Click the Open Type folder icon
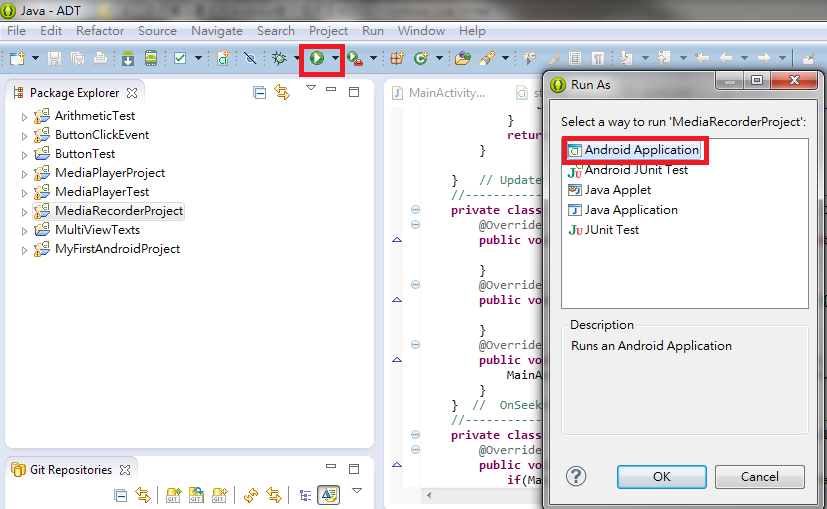 (x=463, y=58)
